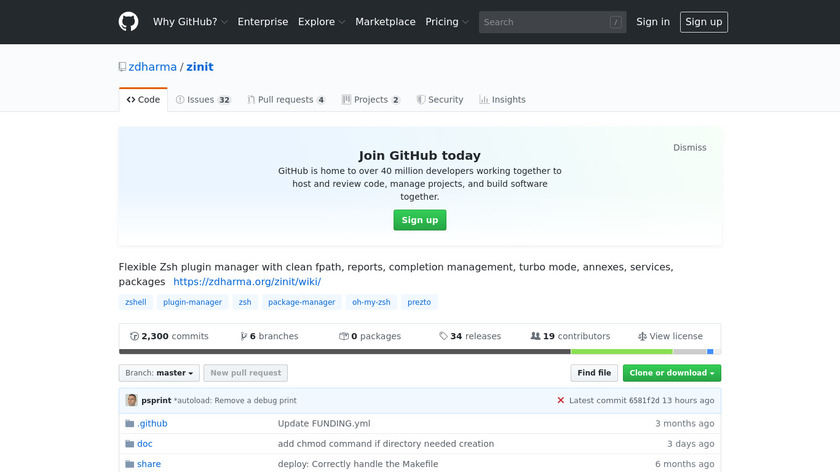The width and height of the screenshot is (840, 472).
Task: Click the contributors people icon
Action: pyautogui.click(x=535, y=336)
